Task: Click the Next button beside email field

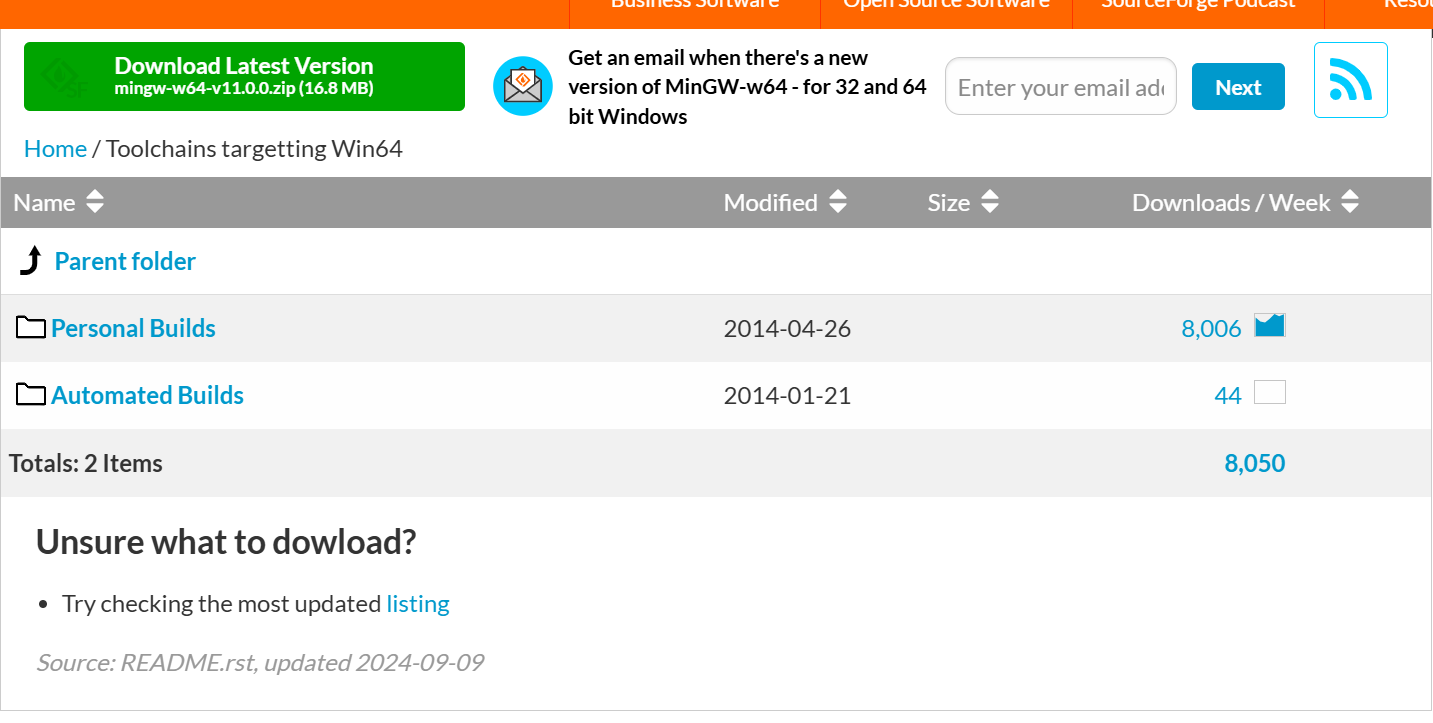Action: tap(1238, 87)
